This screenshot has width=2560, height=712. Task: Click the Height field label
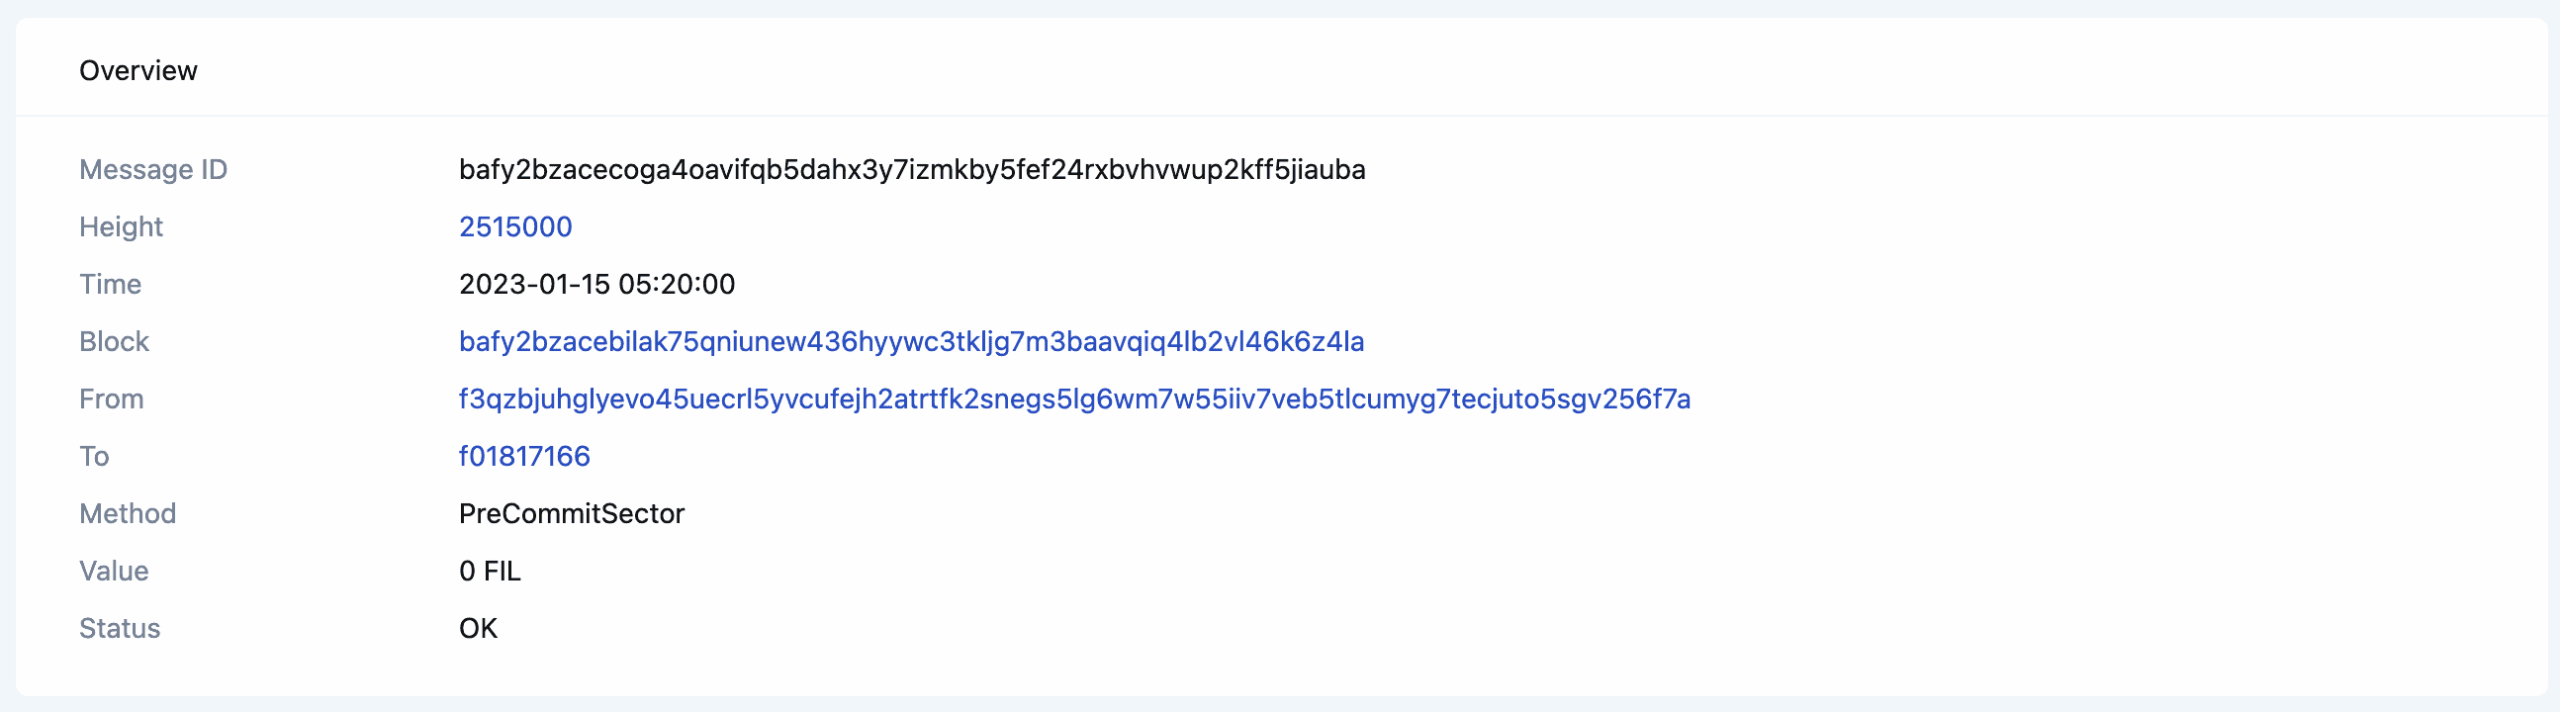coord(120,227)
